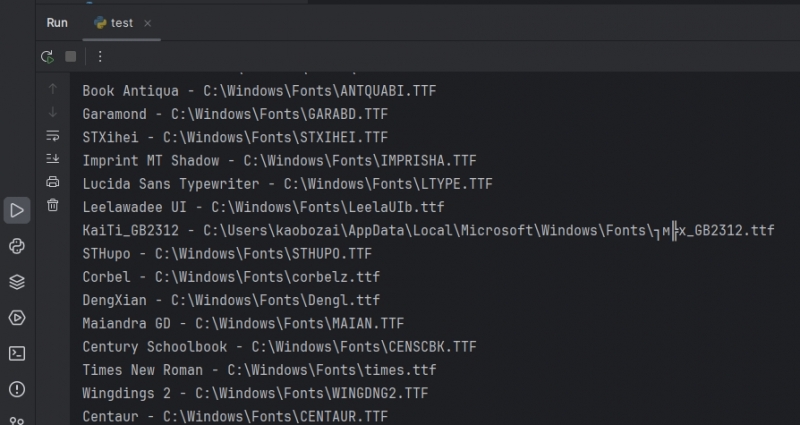This screenshot has width=800, height=425.
Task: Switch to the test run tab
Action: (120, 22)
